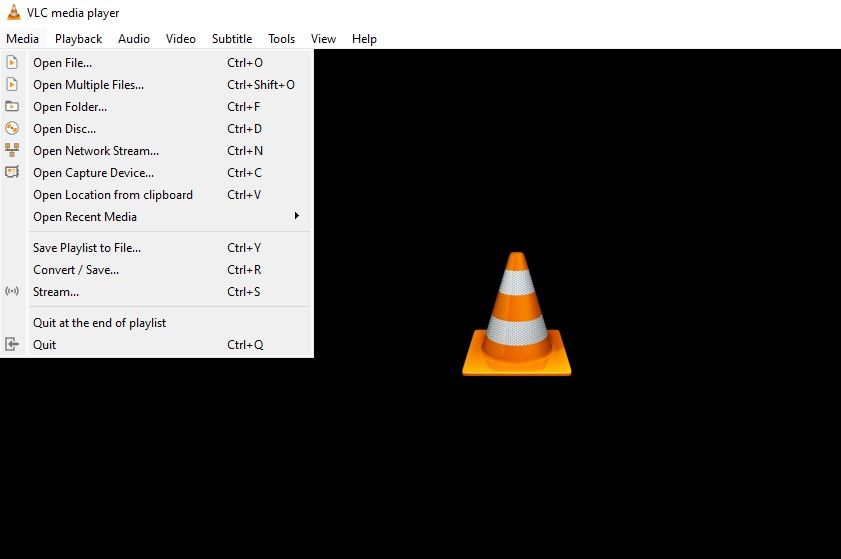Click the Quit exit icon
This screenshot has height=559, width=841.
tap(12, 344)
